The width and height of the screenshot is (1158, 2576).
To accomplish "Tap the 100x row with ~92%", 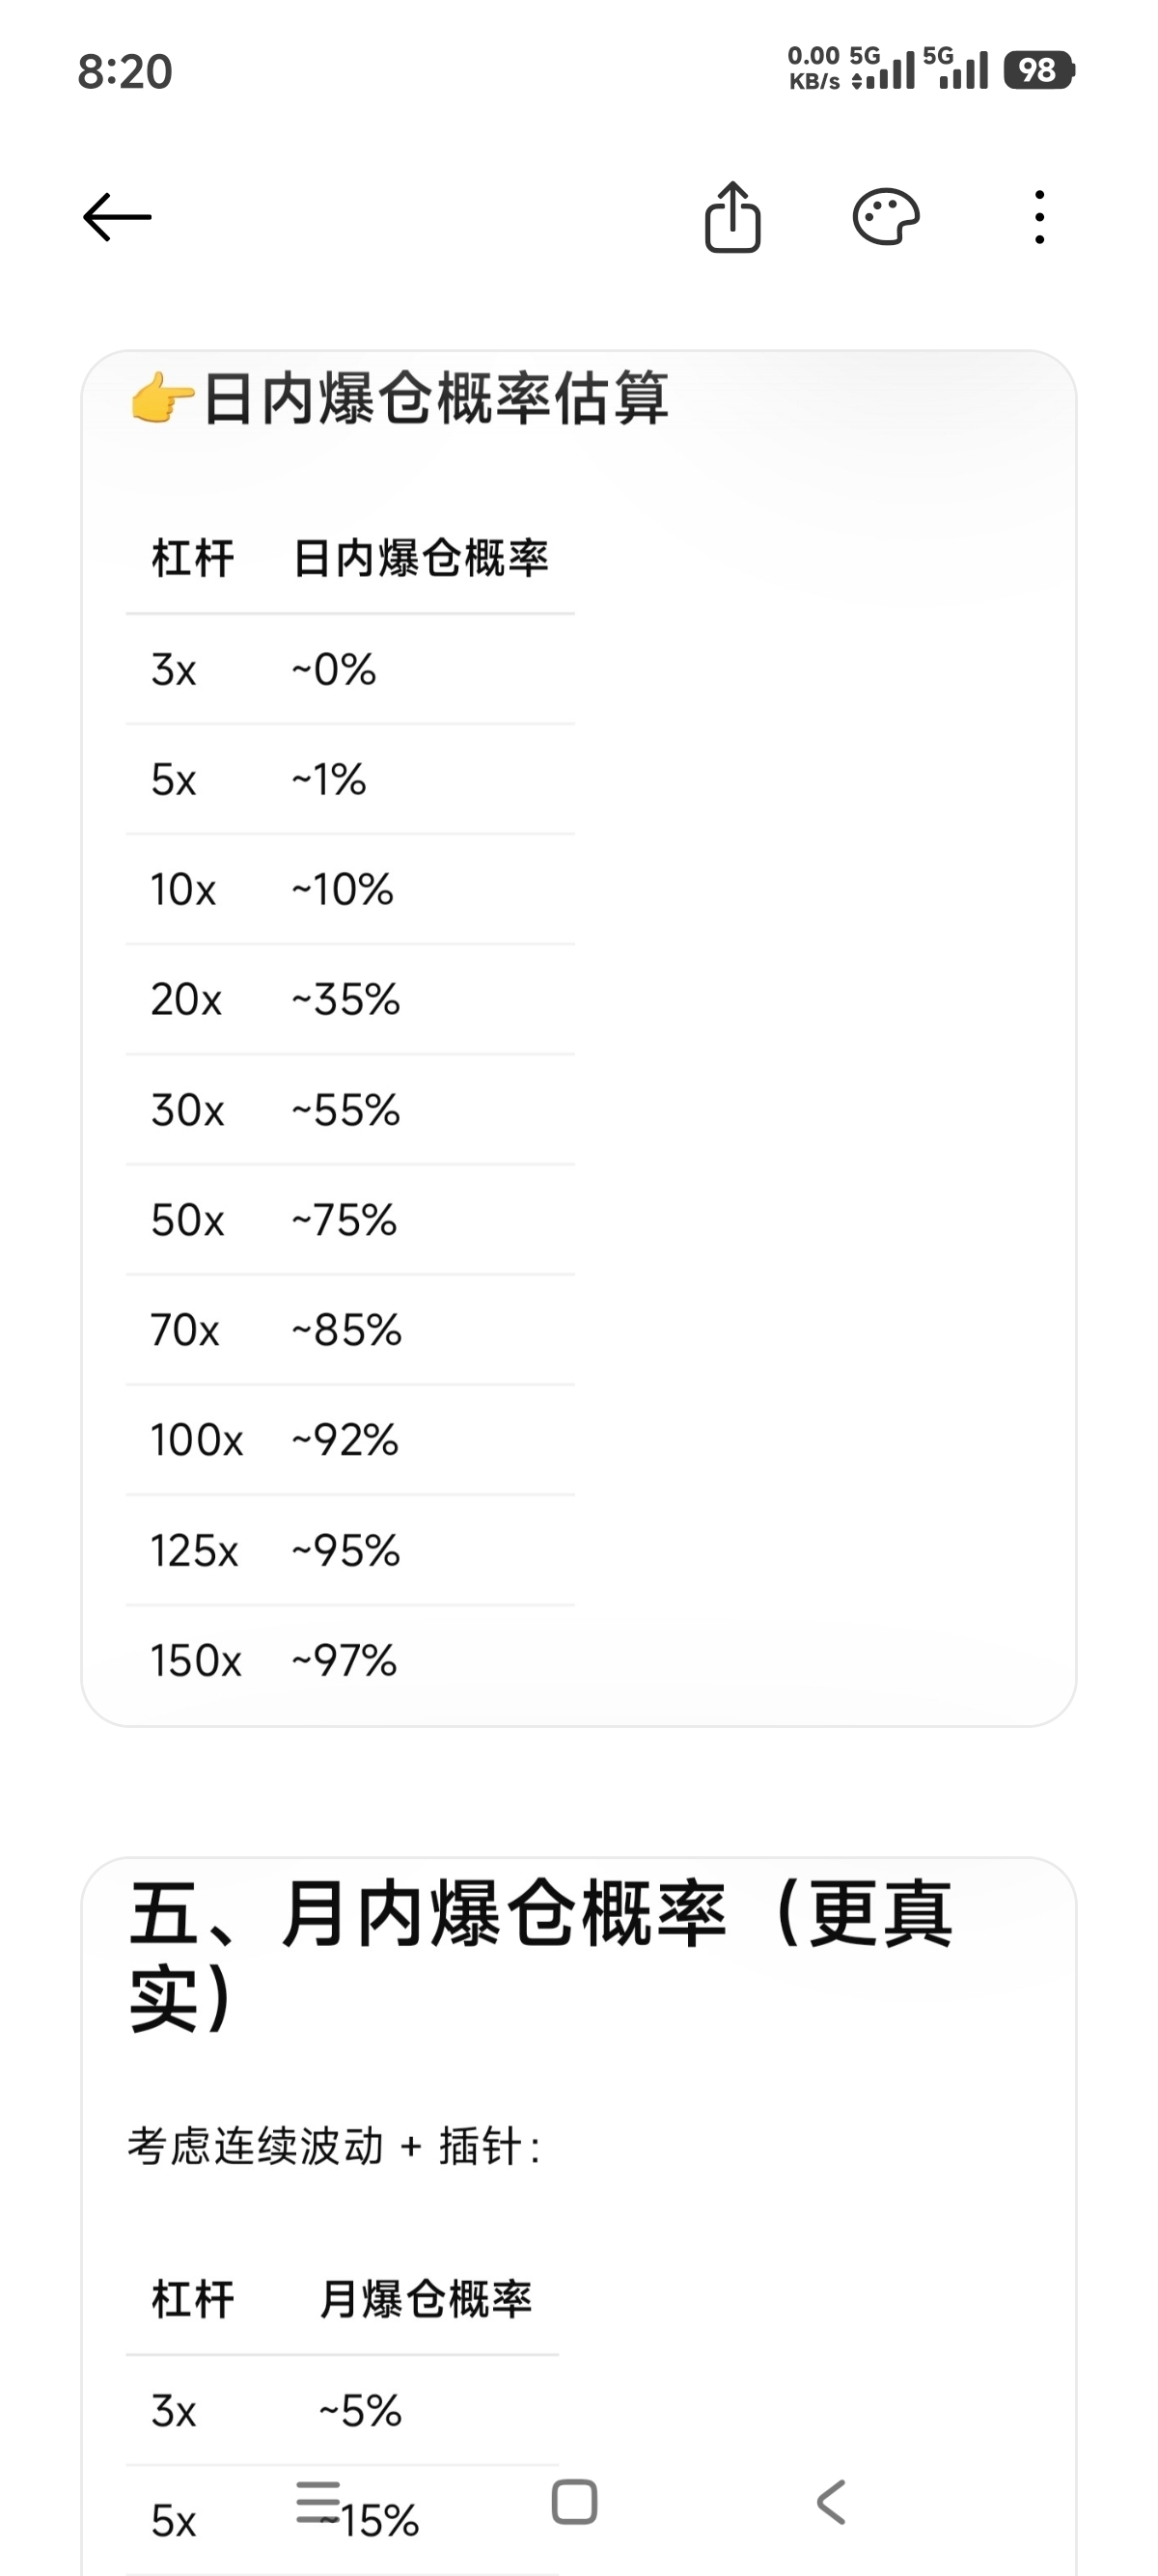I will click(x=350, y=1440).
